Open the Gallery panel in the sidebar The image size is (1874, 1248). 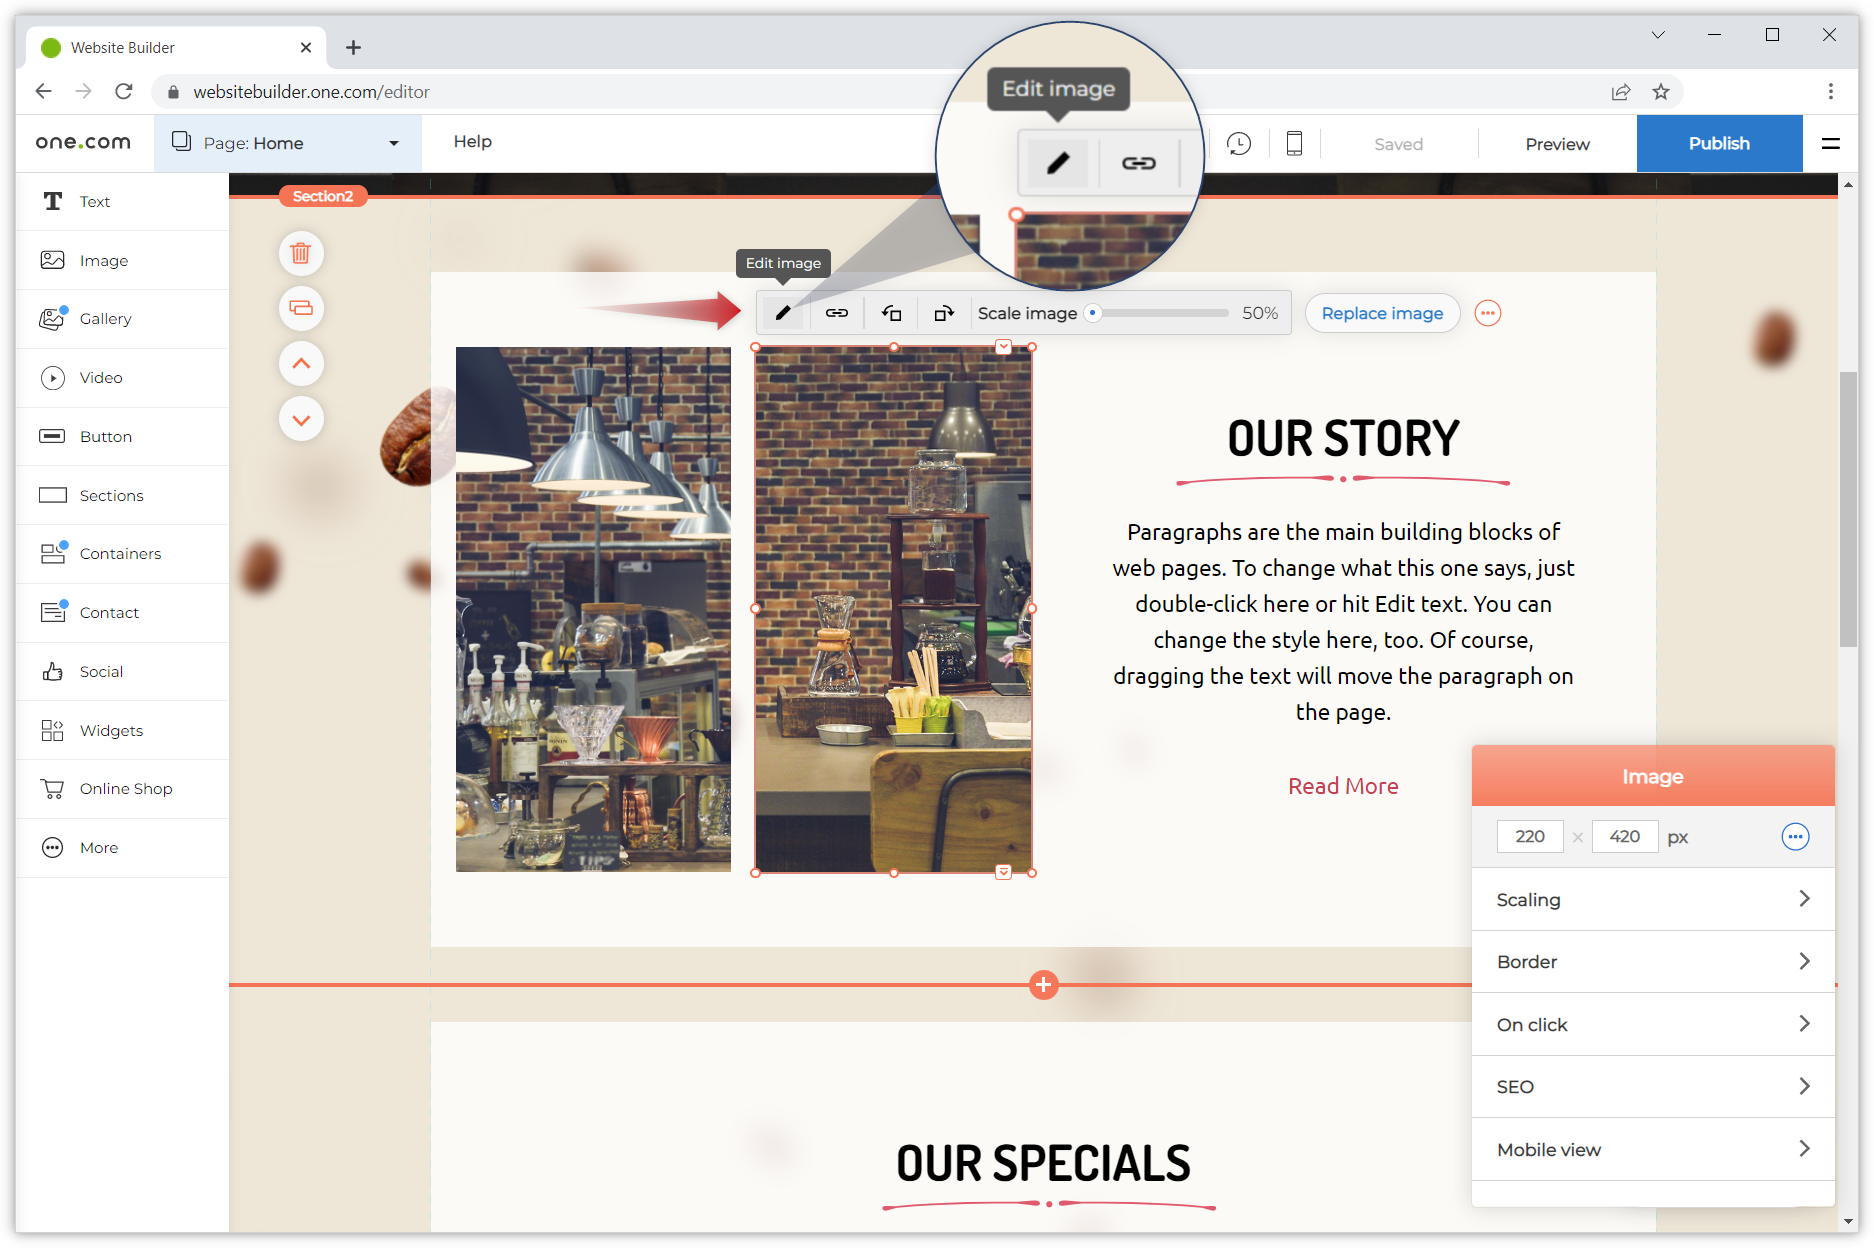pyautogui.click(x=105, y=318)
